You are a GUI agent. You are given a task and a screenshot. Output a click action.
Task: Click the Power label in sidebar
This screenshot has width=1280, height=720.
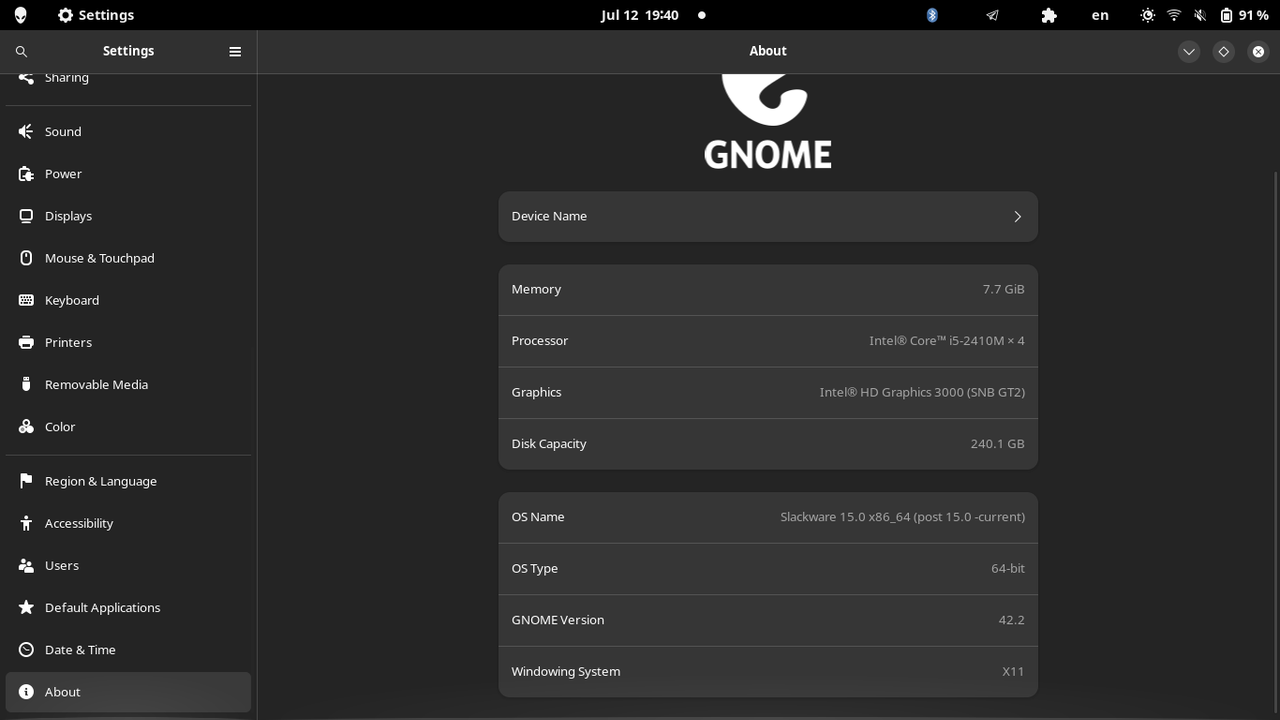point(63,174)
